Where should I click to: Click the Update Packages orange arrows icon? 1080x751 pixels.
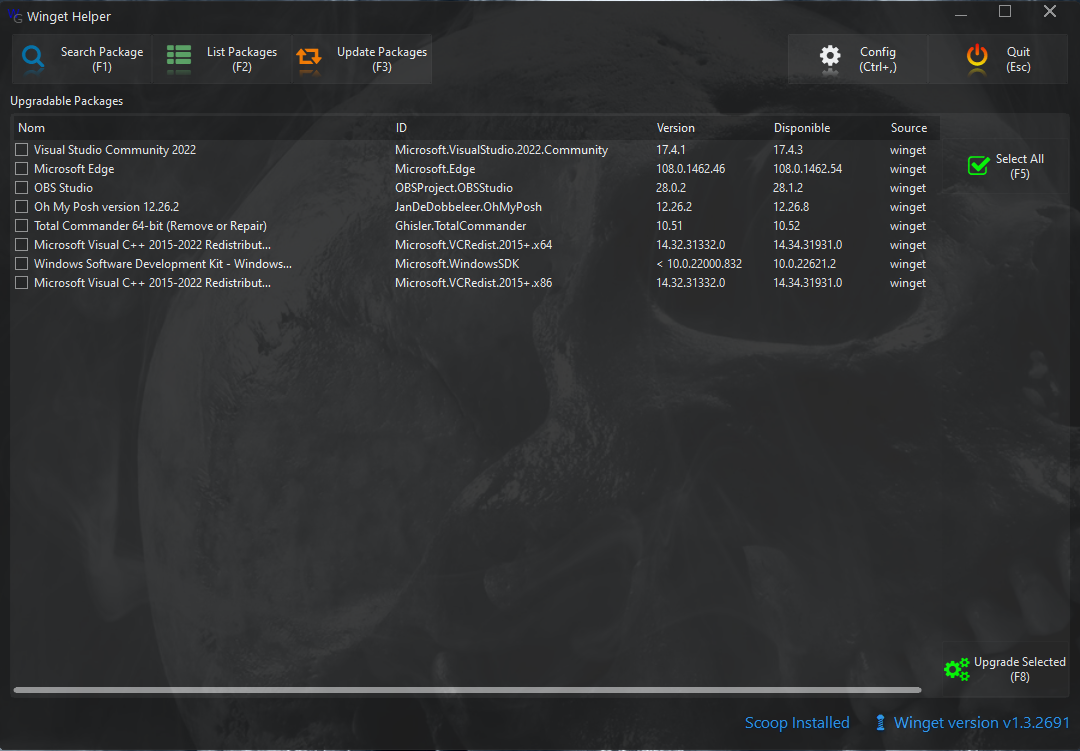[x=309, y=58]
